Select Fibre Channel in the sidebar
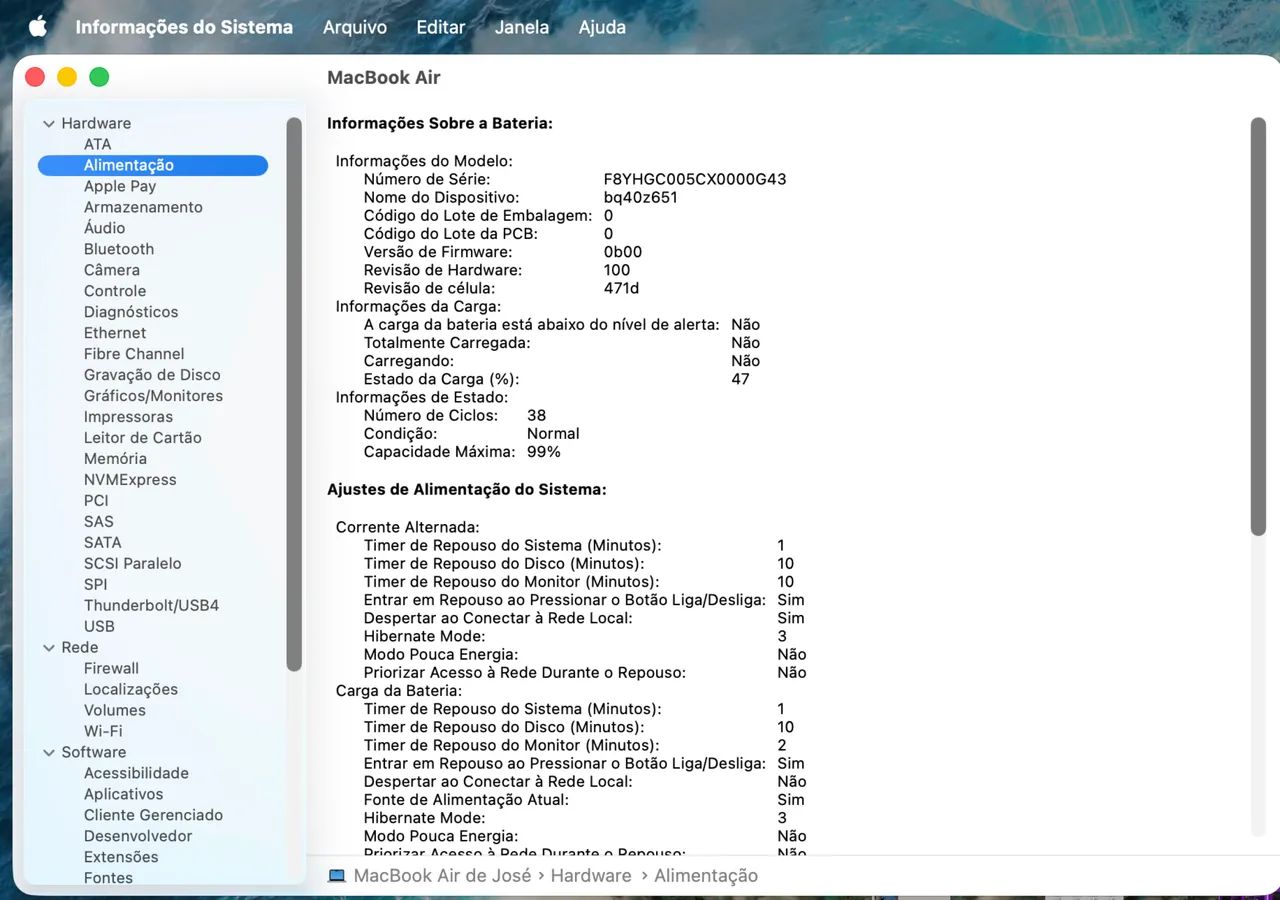 (x=134, y=354)
